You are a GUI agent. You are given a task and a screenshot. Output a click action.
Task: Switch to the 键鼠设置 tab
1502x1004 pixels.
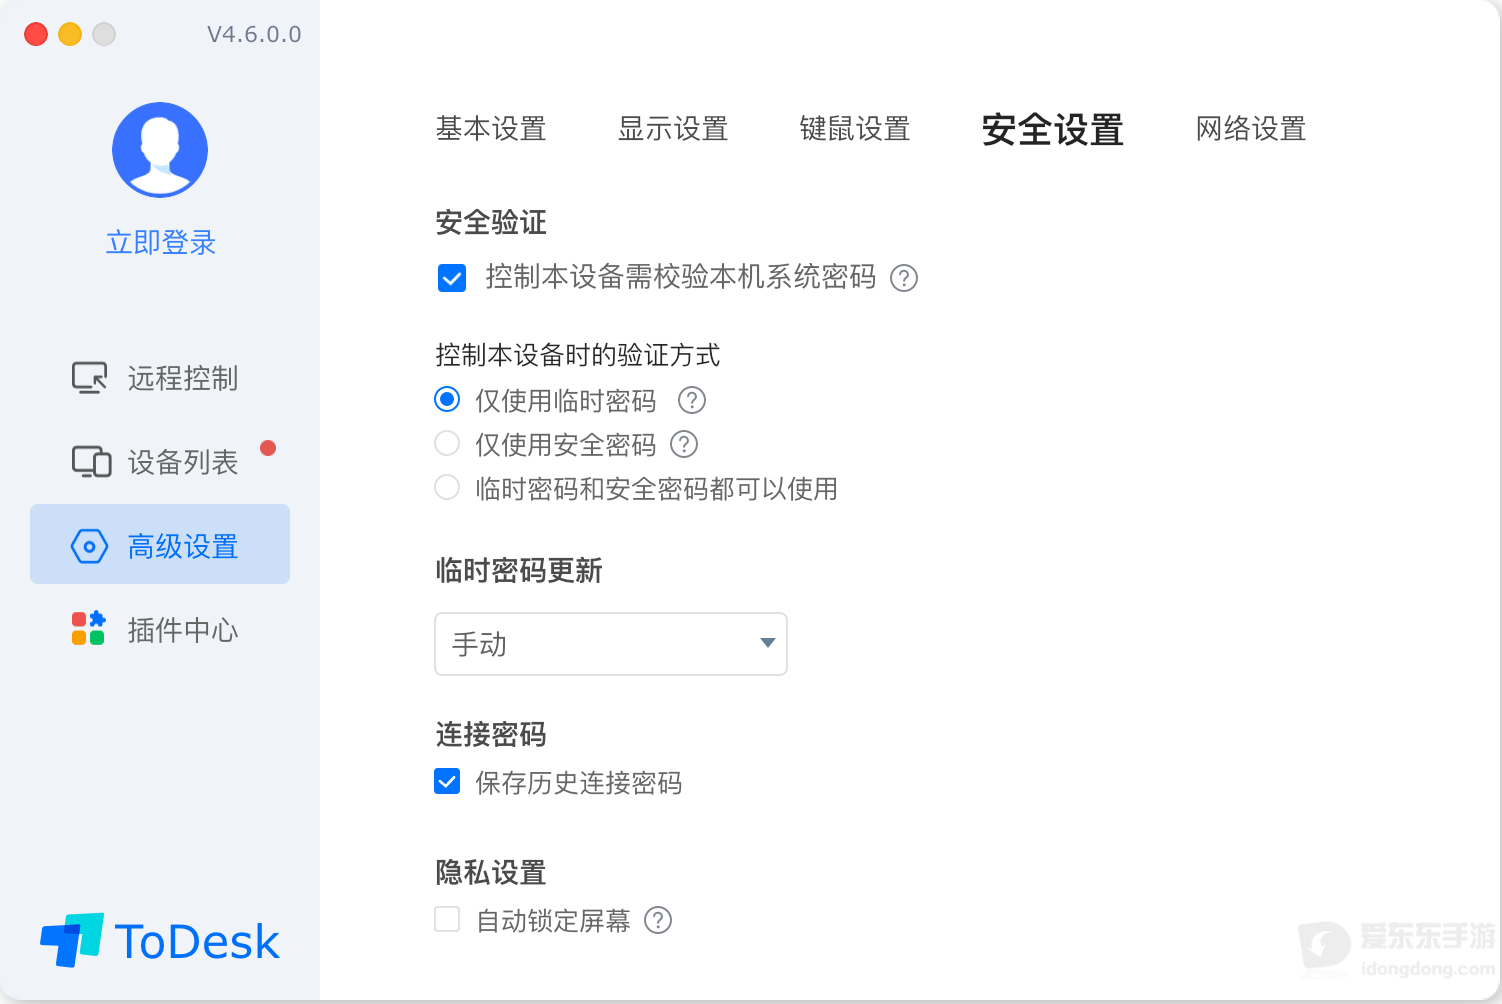coord(855,129)
